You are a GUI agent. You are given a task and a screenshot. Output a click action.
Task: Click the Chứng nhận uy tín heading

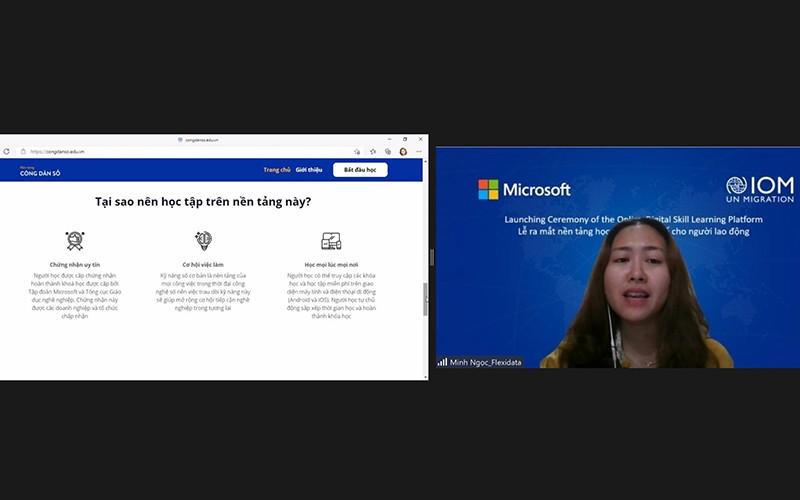[x=74, y=265]
